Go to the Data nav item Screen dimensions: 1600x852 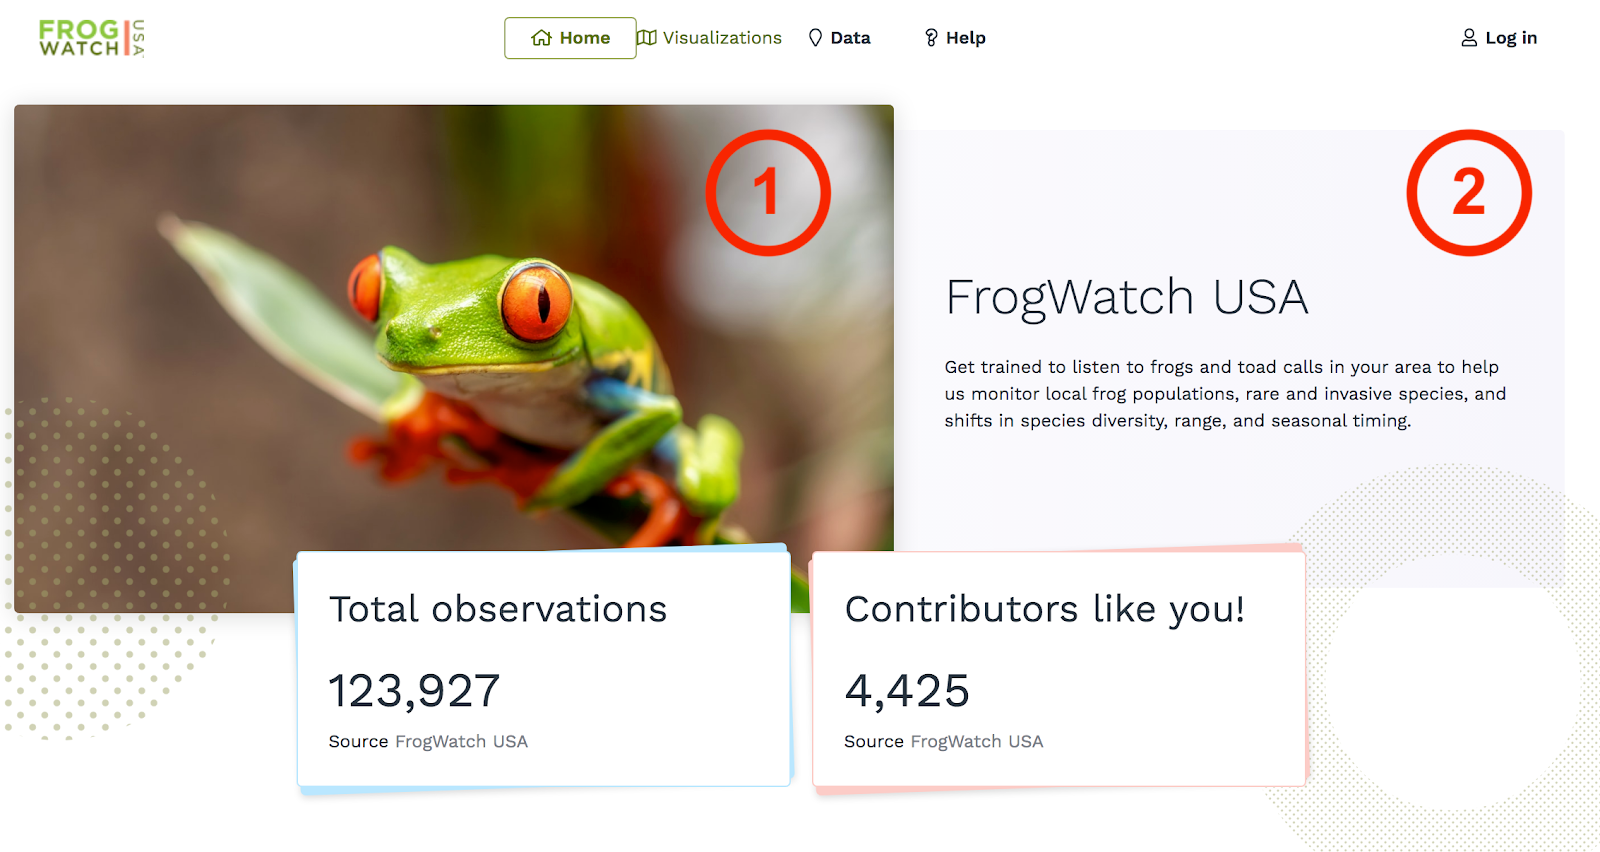point(850,38)
